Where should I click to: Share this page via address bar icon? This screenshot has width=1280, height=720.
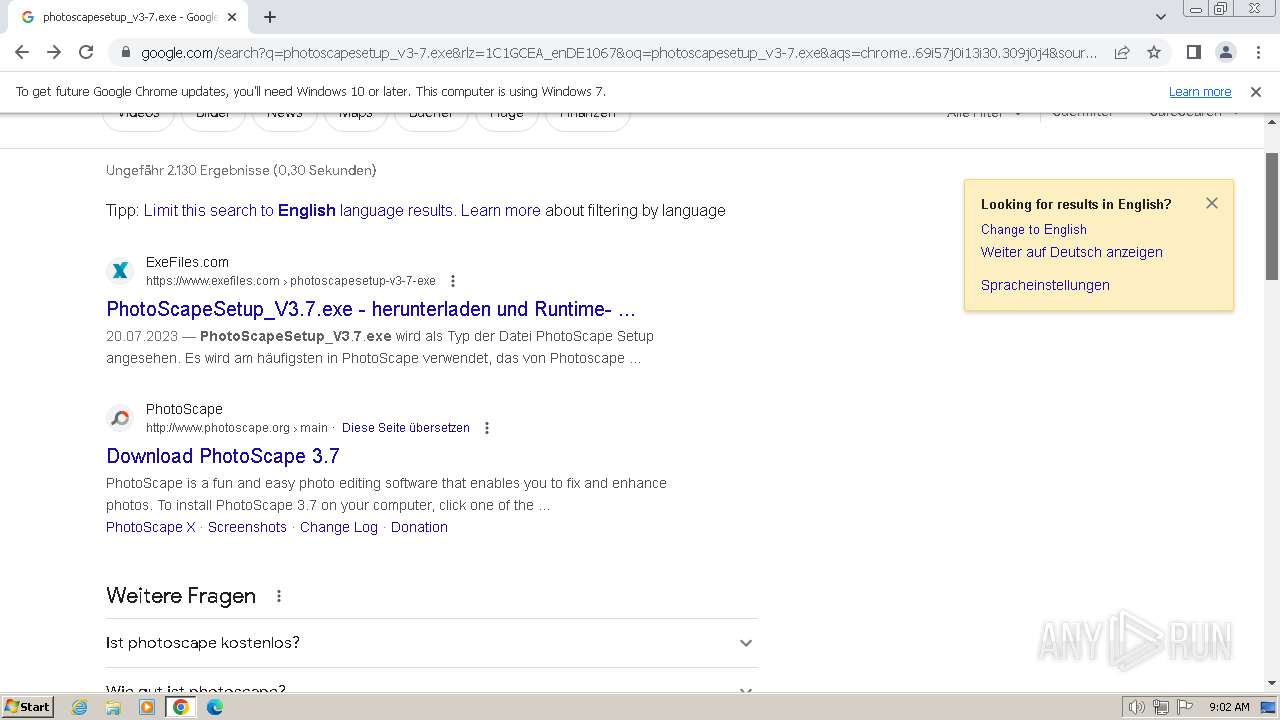click(1122, 52)
